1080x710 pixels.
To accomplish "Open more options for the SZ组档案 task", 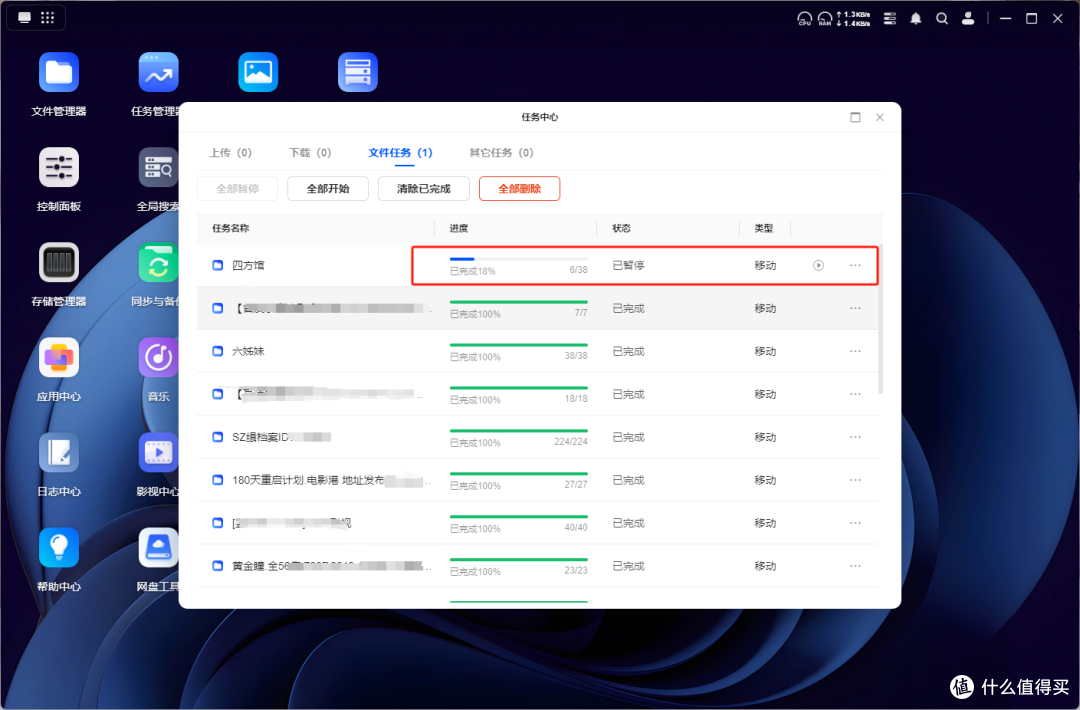I will (x=855, y=437).
